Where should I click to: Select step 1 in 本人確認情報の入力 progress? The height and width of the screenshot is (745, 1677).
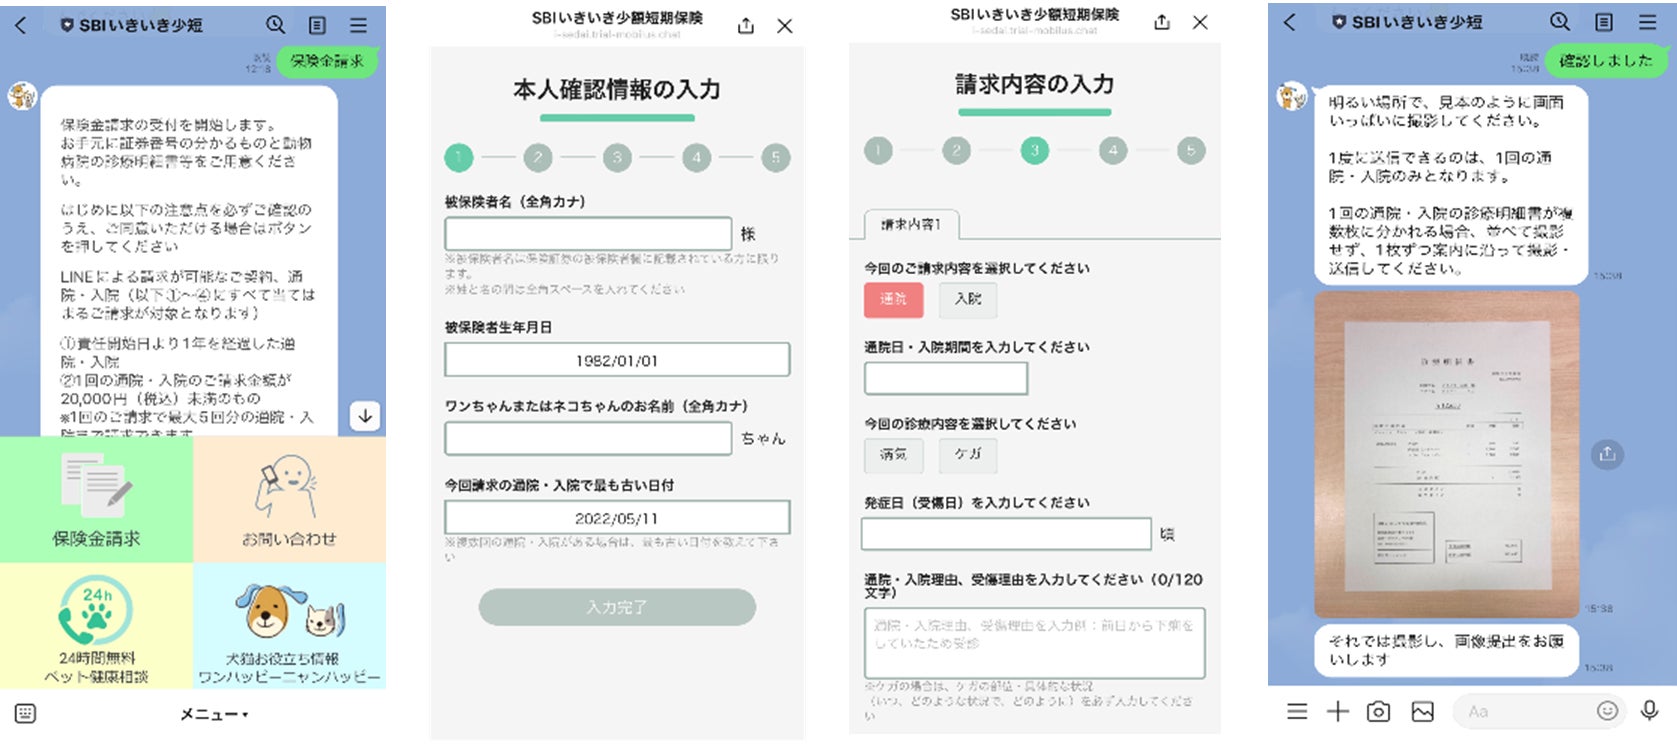[458, 157]
